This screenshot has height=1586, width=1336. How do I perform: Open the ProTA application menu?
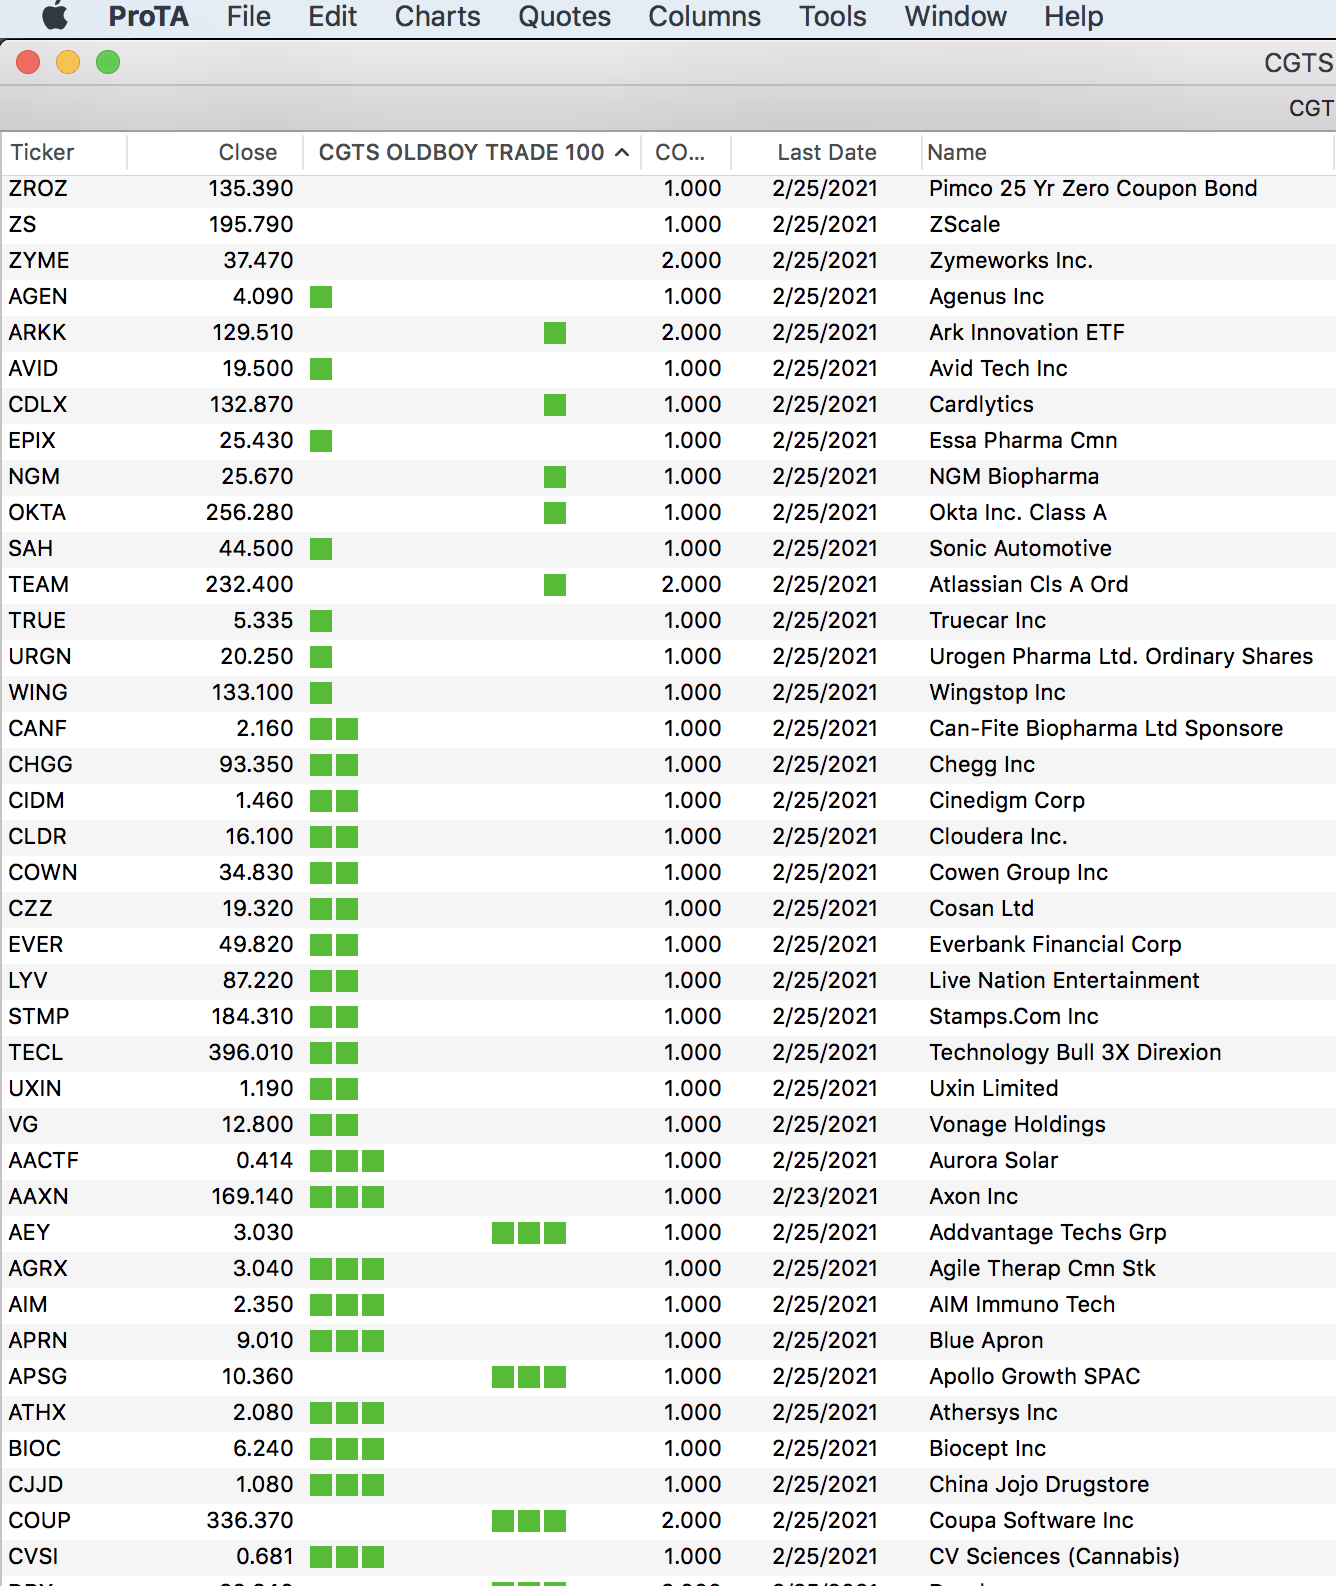coord(148,16)
